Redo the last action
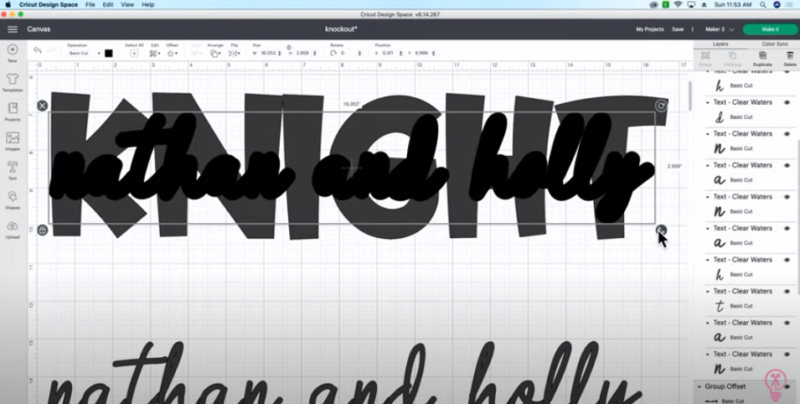Screen dimensions: 800x404 [51, 50]
